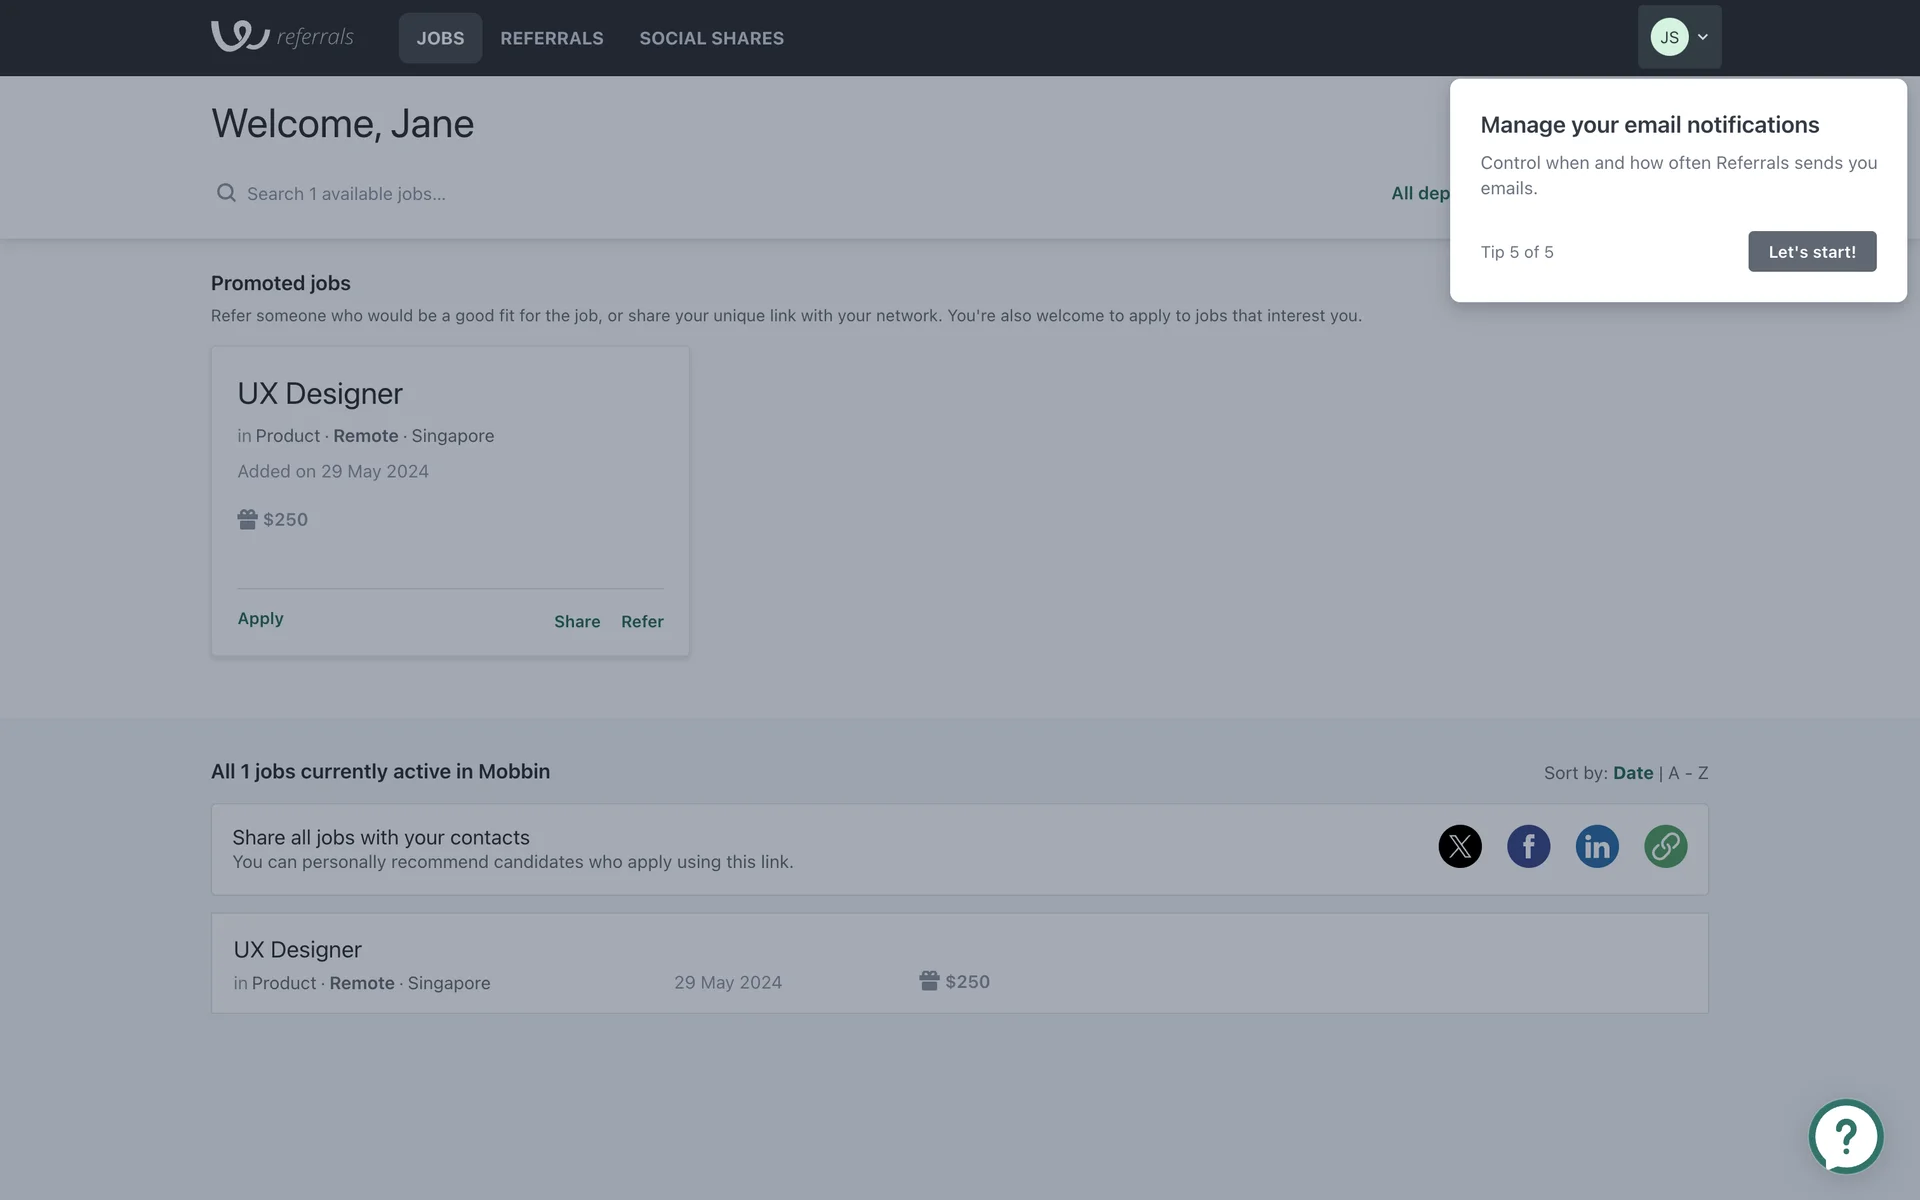Sort jobs alphabetically A - Z
Viewport: 1920px width, 1200px height.
[x=1688, y=773]
